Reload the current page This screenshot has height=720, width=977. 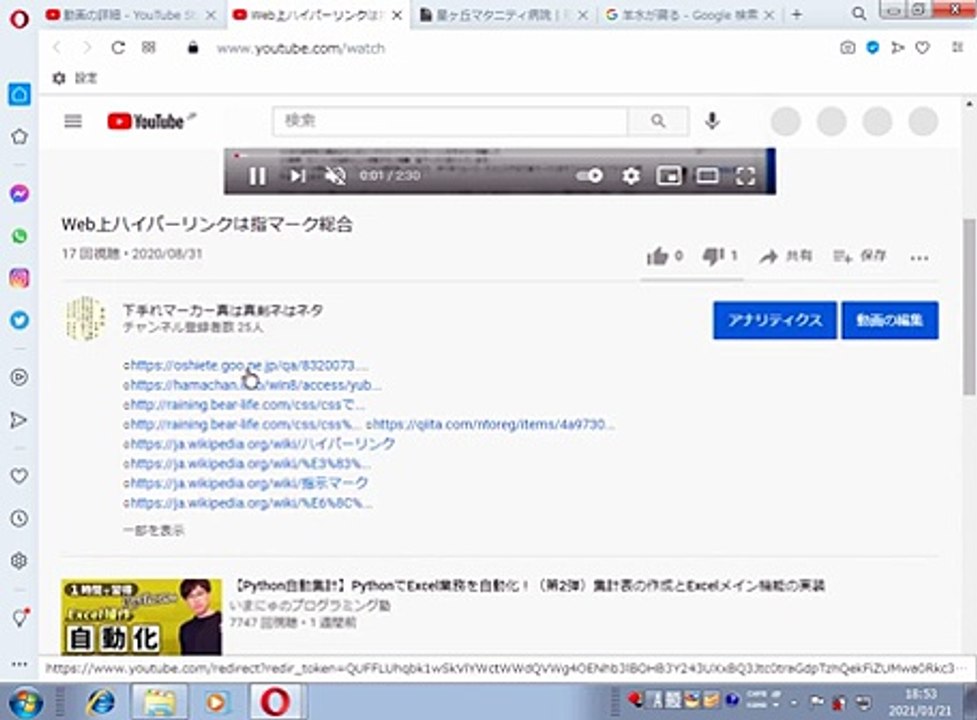point(118,48)
